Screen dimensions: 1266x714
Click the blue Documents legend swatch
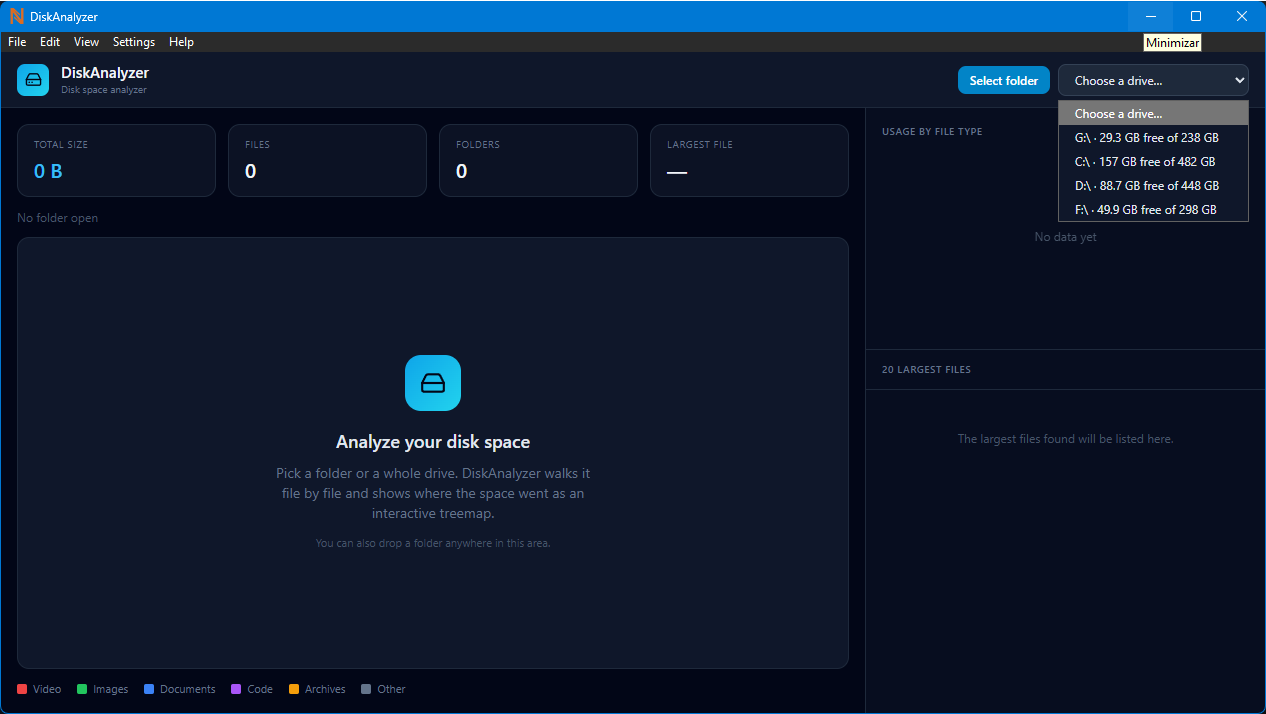click(149, 689)
